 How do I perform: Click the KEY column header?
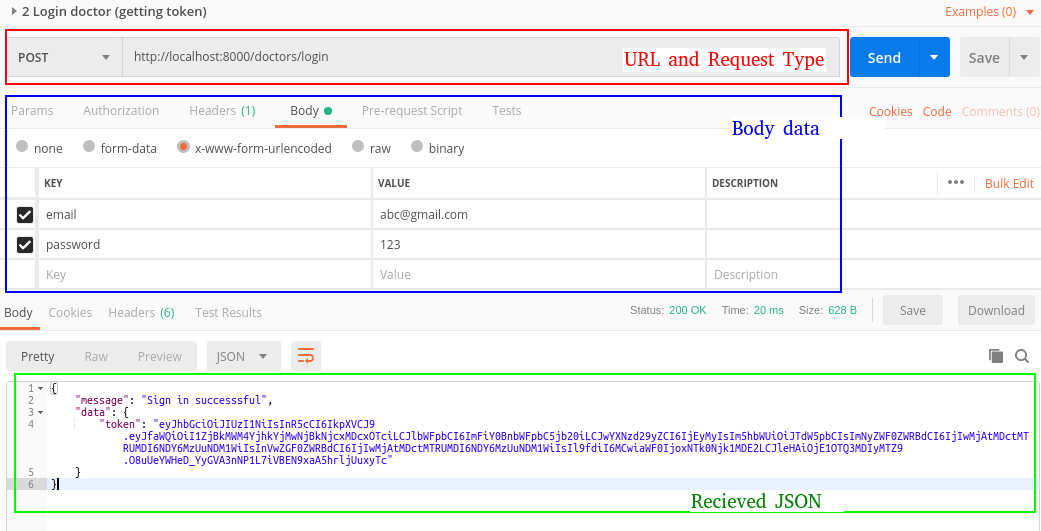tap(53, 183)
